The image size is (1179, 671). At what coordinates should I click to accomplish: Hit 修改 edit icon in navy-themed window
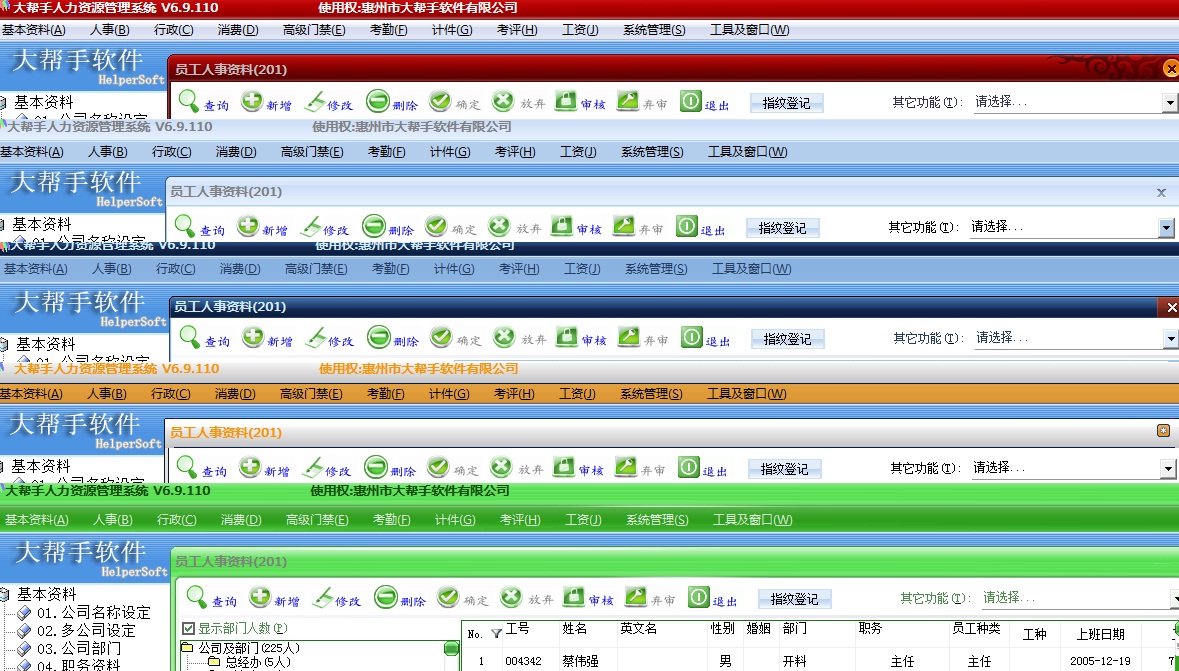click(x=316, y=337)
